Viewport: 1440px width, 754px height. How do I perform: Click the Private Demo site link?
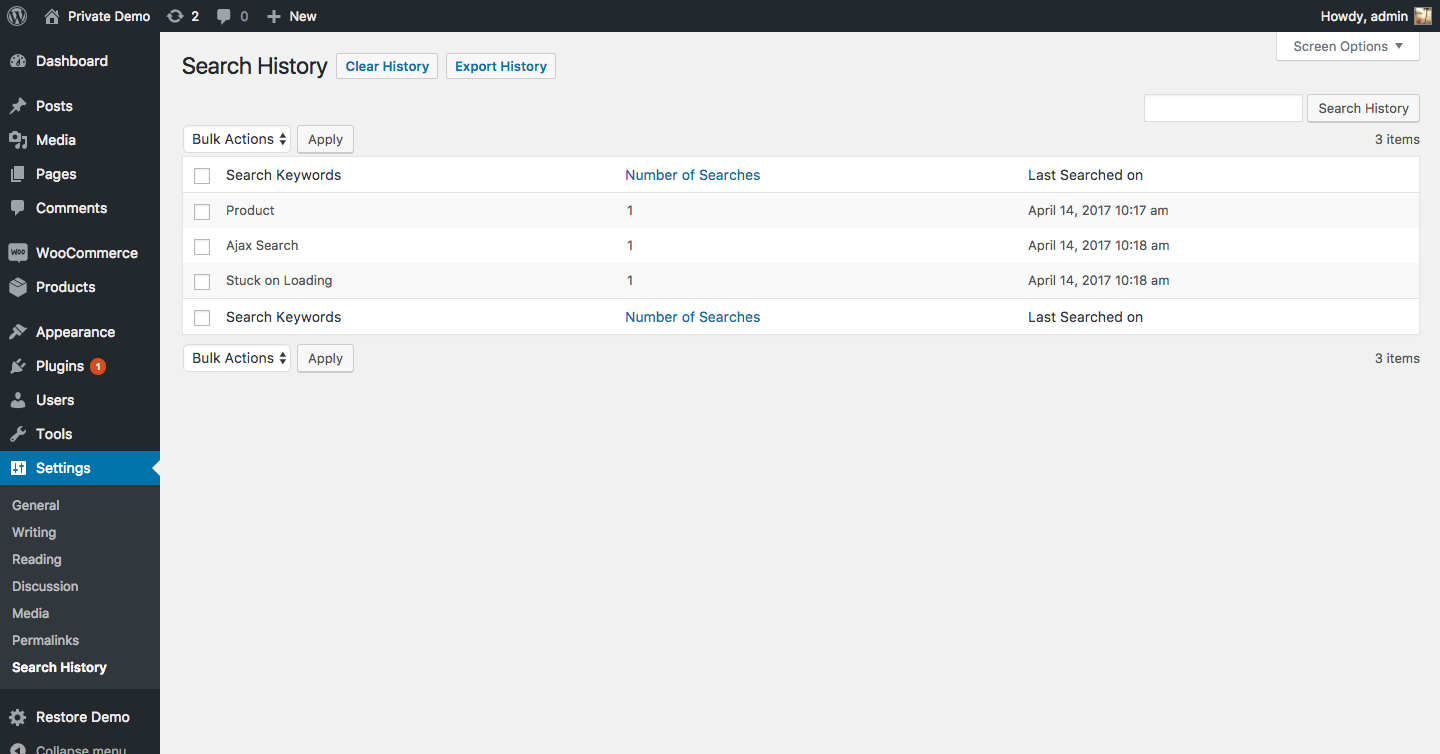(109, 16)
